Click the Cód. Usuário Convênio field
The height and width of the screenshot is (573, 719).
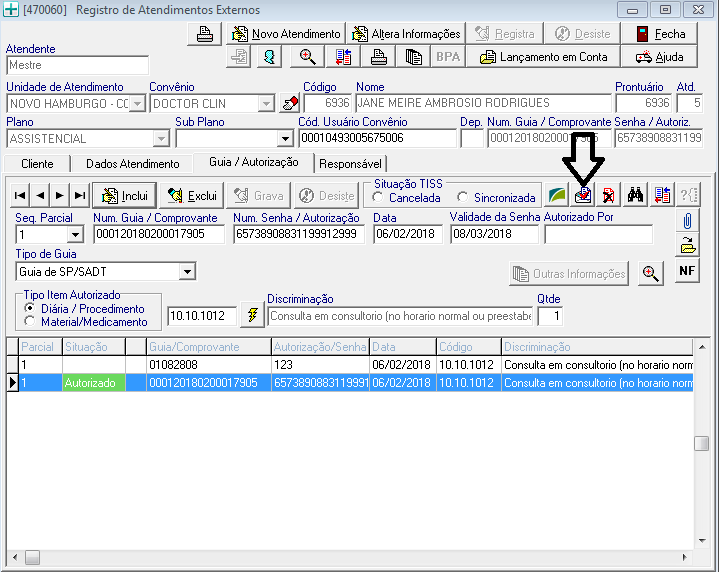coord(377,138)
